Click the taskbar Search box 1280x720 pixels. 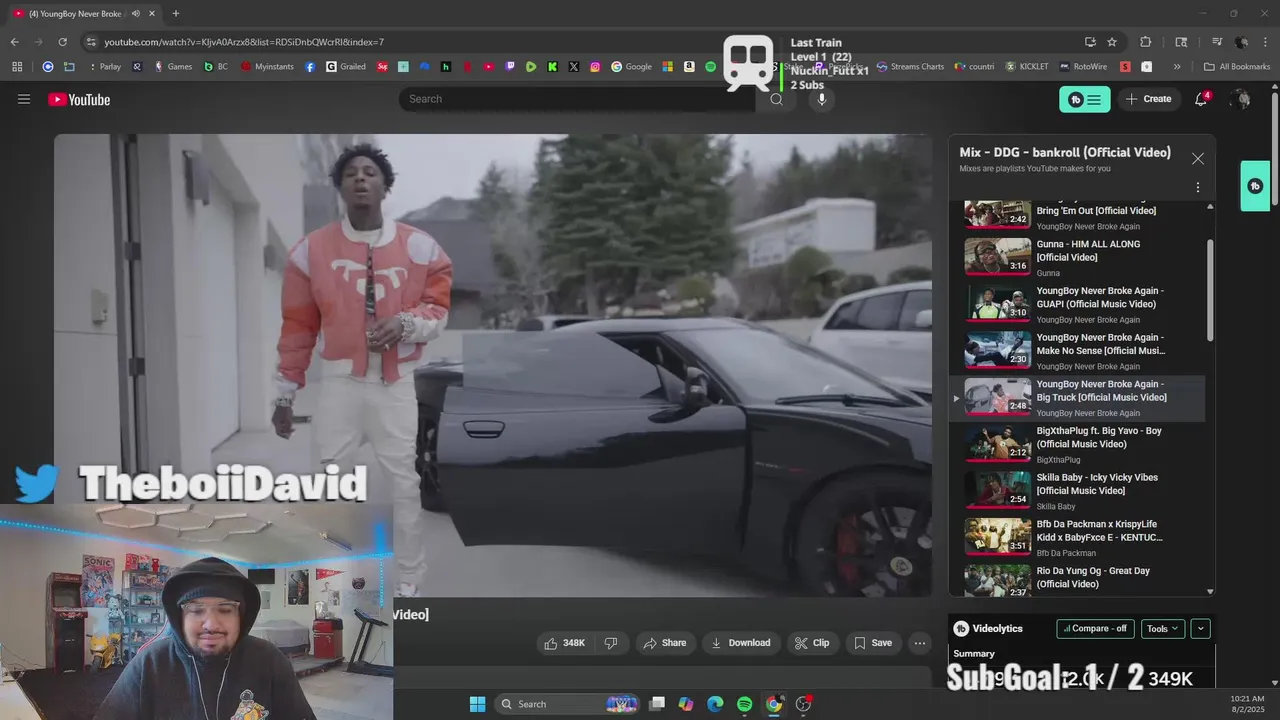567,704
